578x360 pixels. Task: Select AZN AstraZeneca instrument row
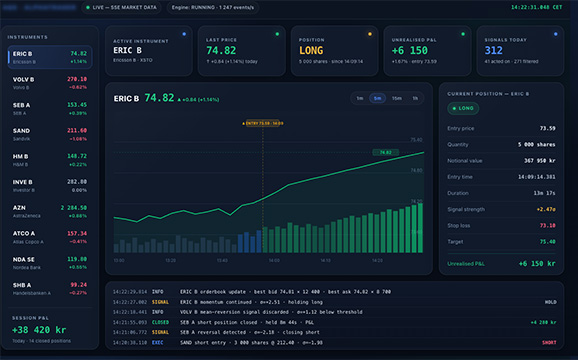(x=50, y=212)
